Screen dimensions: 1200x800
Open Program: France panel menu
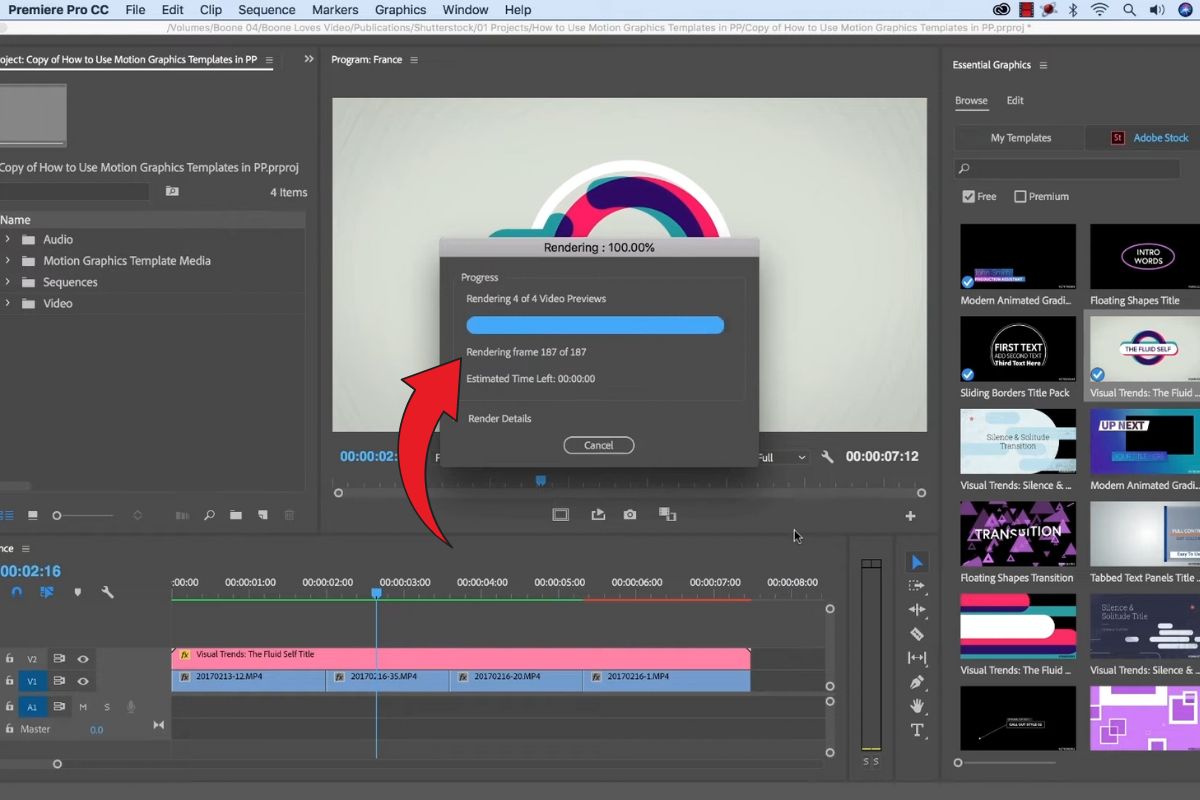point(414,60)
